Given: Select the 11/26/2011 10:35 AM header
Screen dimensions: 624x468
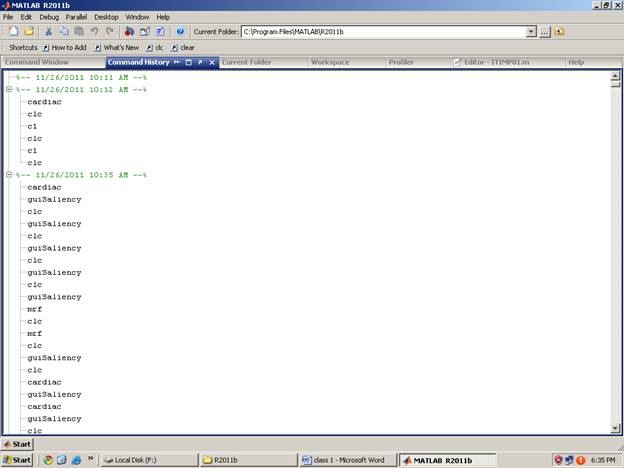Looking at the screenshot, I should [81, 175].
